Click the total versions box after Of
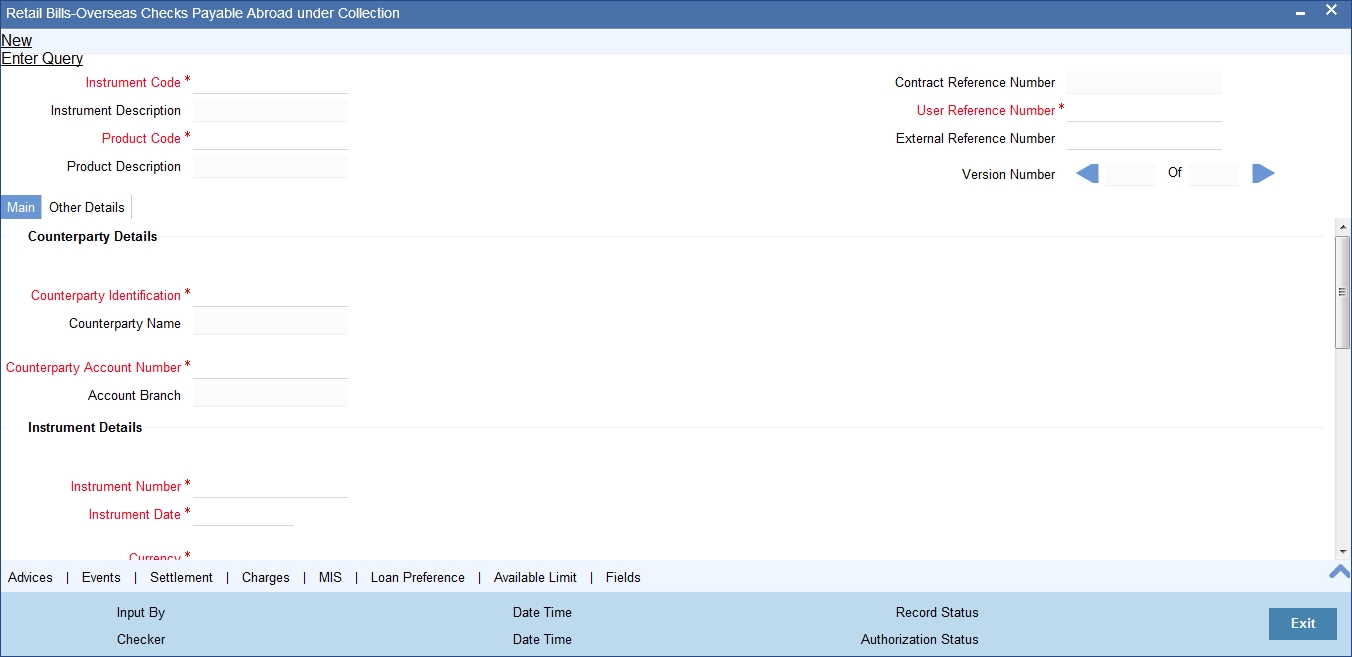Image resolution: width=1352 pixels, height=657 pixels. click(1213, 174)
